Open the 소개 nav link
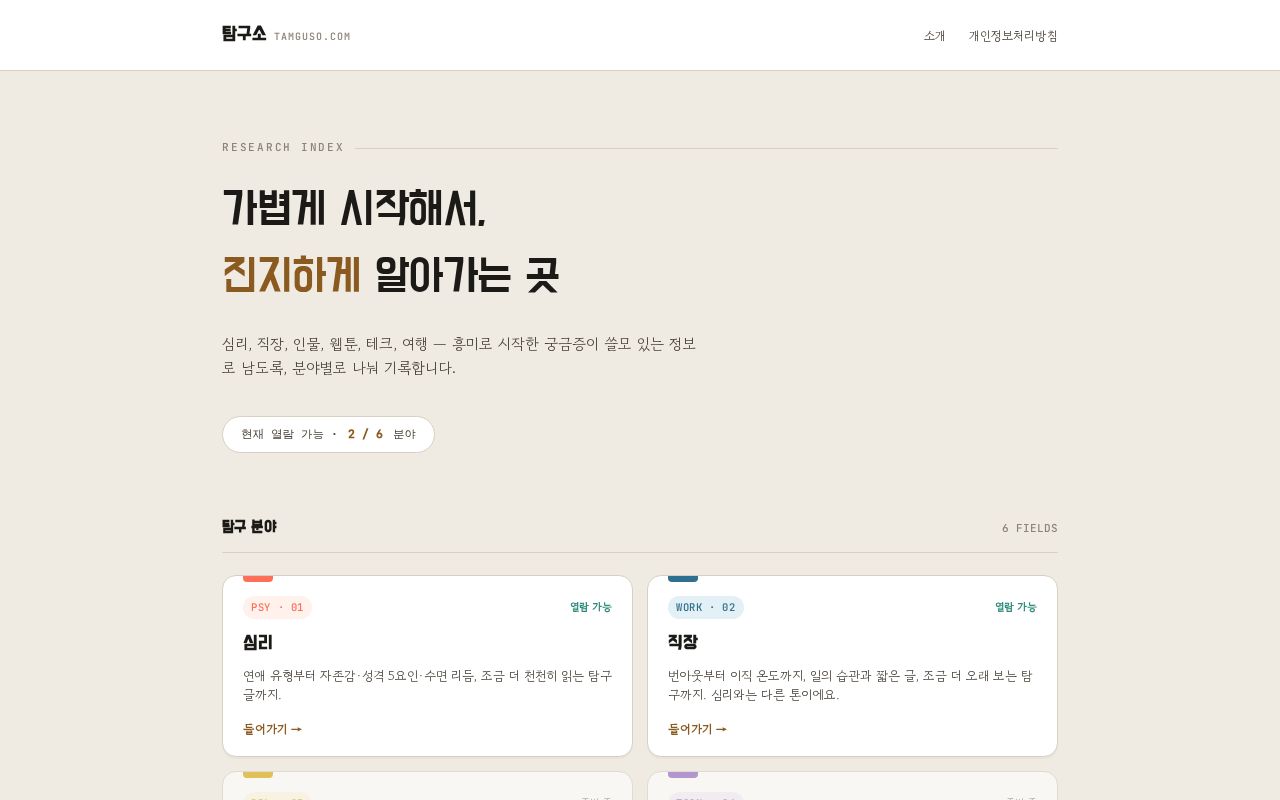Viewport: 1280px width, 800px height. tap(934, 36)
